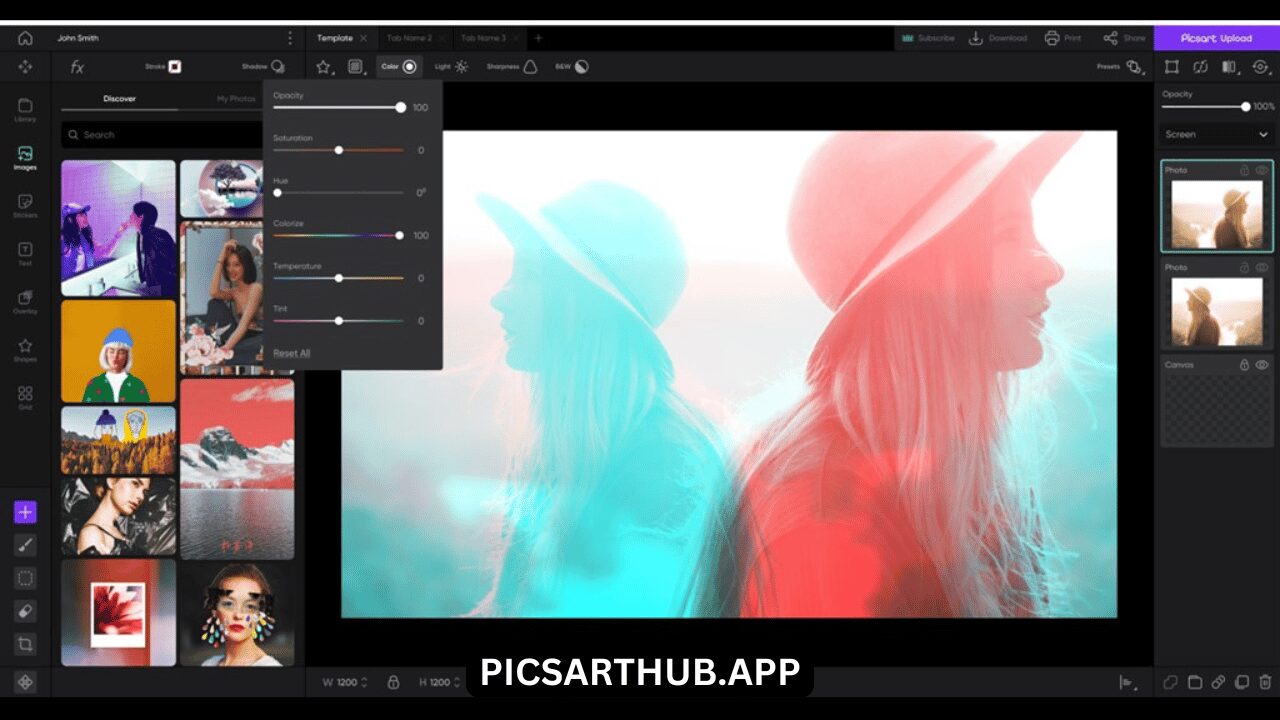Open the star favorites dropdown
The height and width of the screenshot is (720, 1280).
pos(324,67)
